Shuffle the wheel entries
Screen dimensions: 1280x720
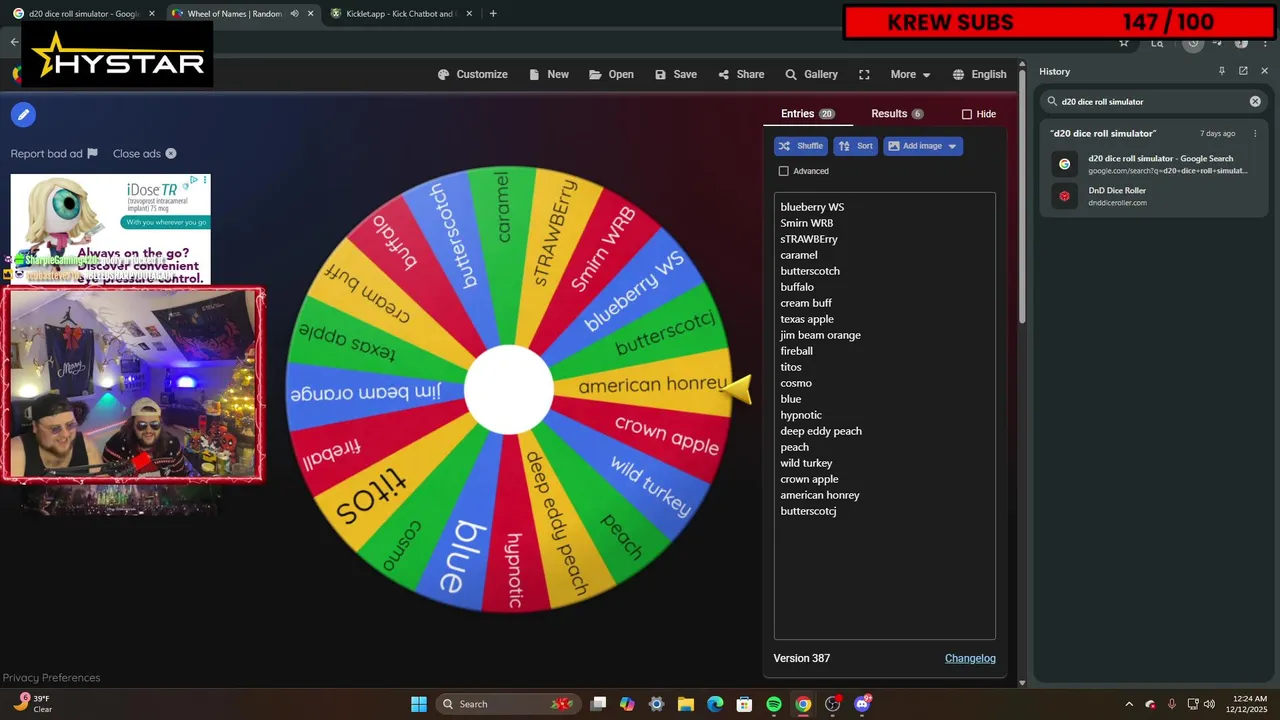pos(801,146)
